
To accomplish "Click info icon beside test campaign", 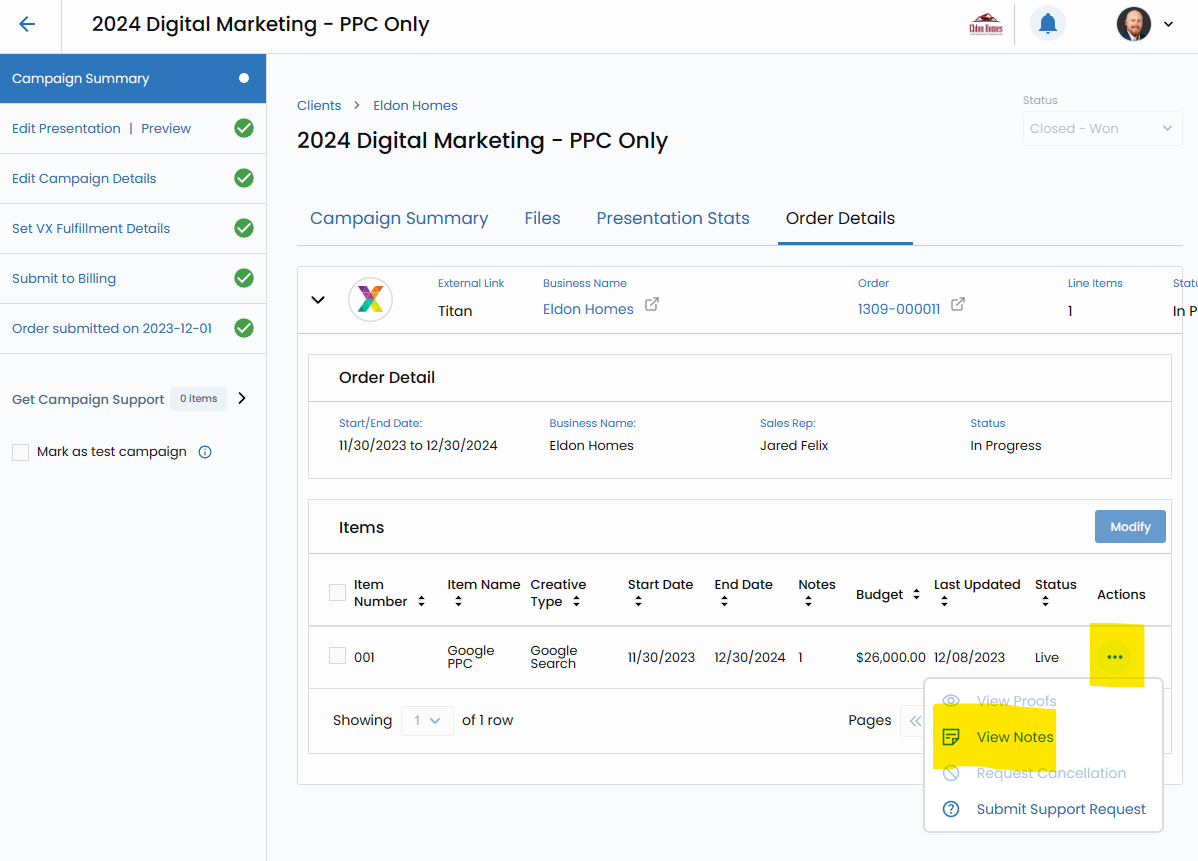I will [205, 452].
